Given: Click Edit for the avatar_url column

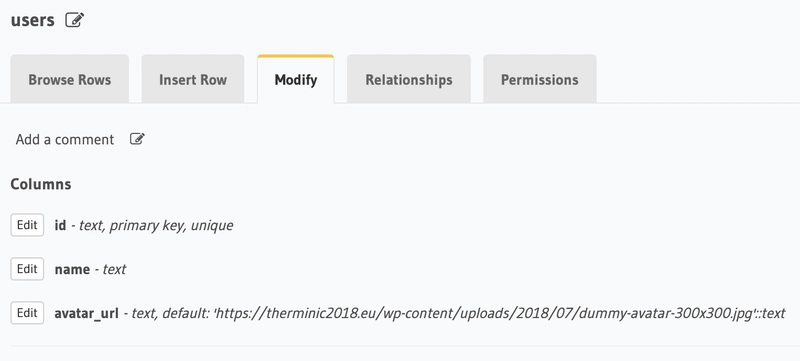Looking at the screenshot, I should [27, 313].
